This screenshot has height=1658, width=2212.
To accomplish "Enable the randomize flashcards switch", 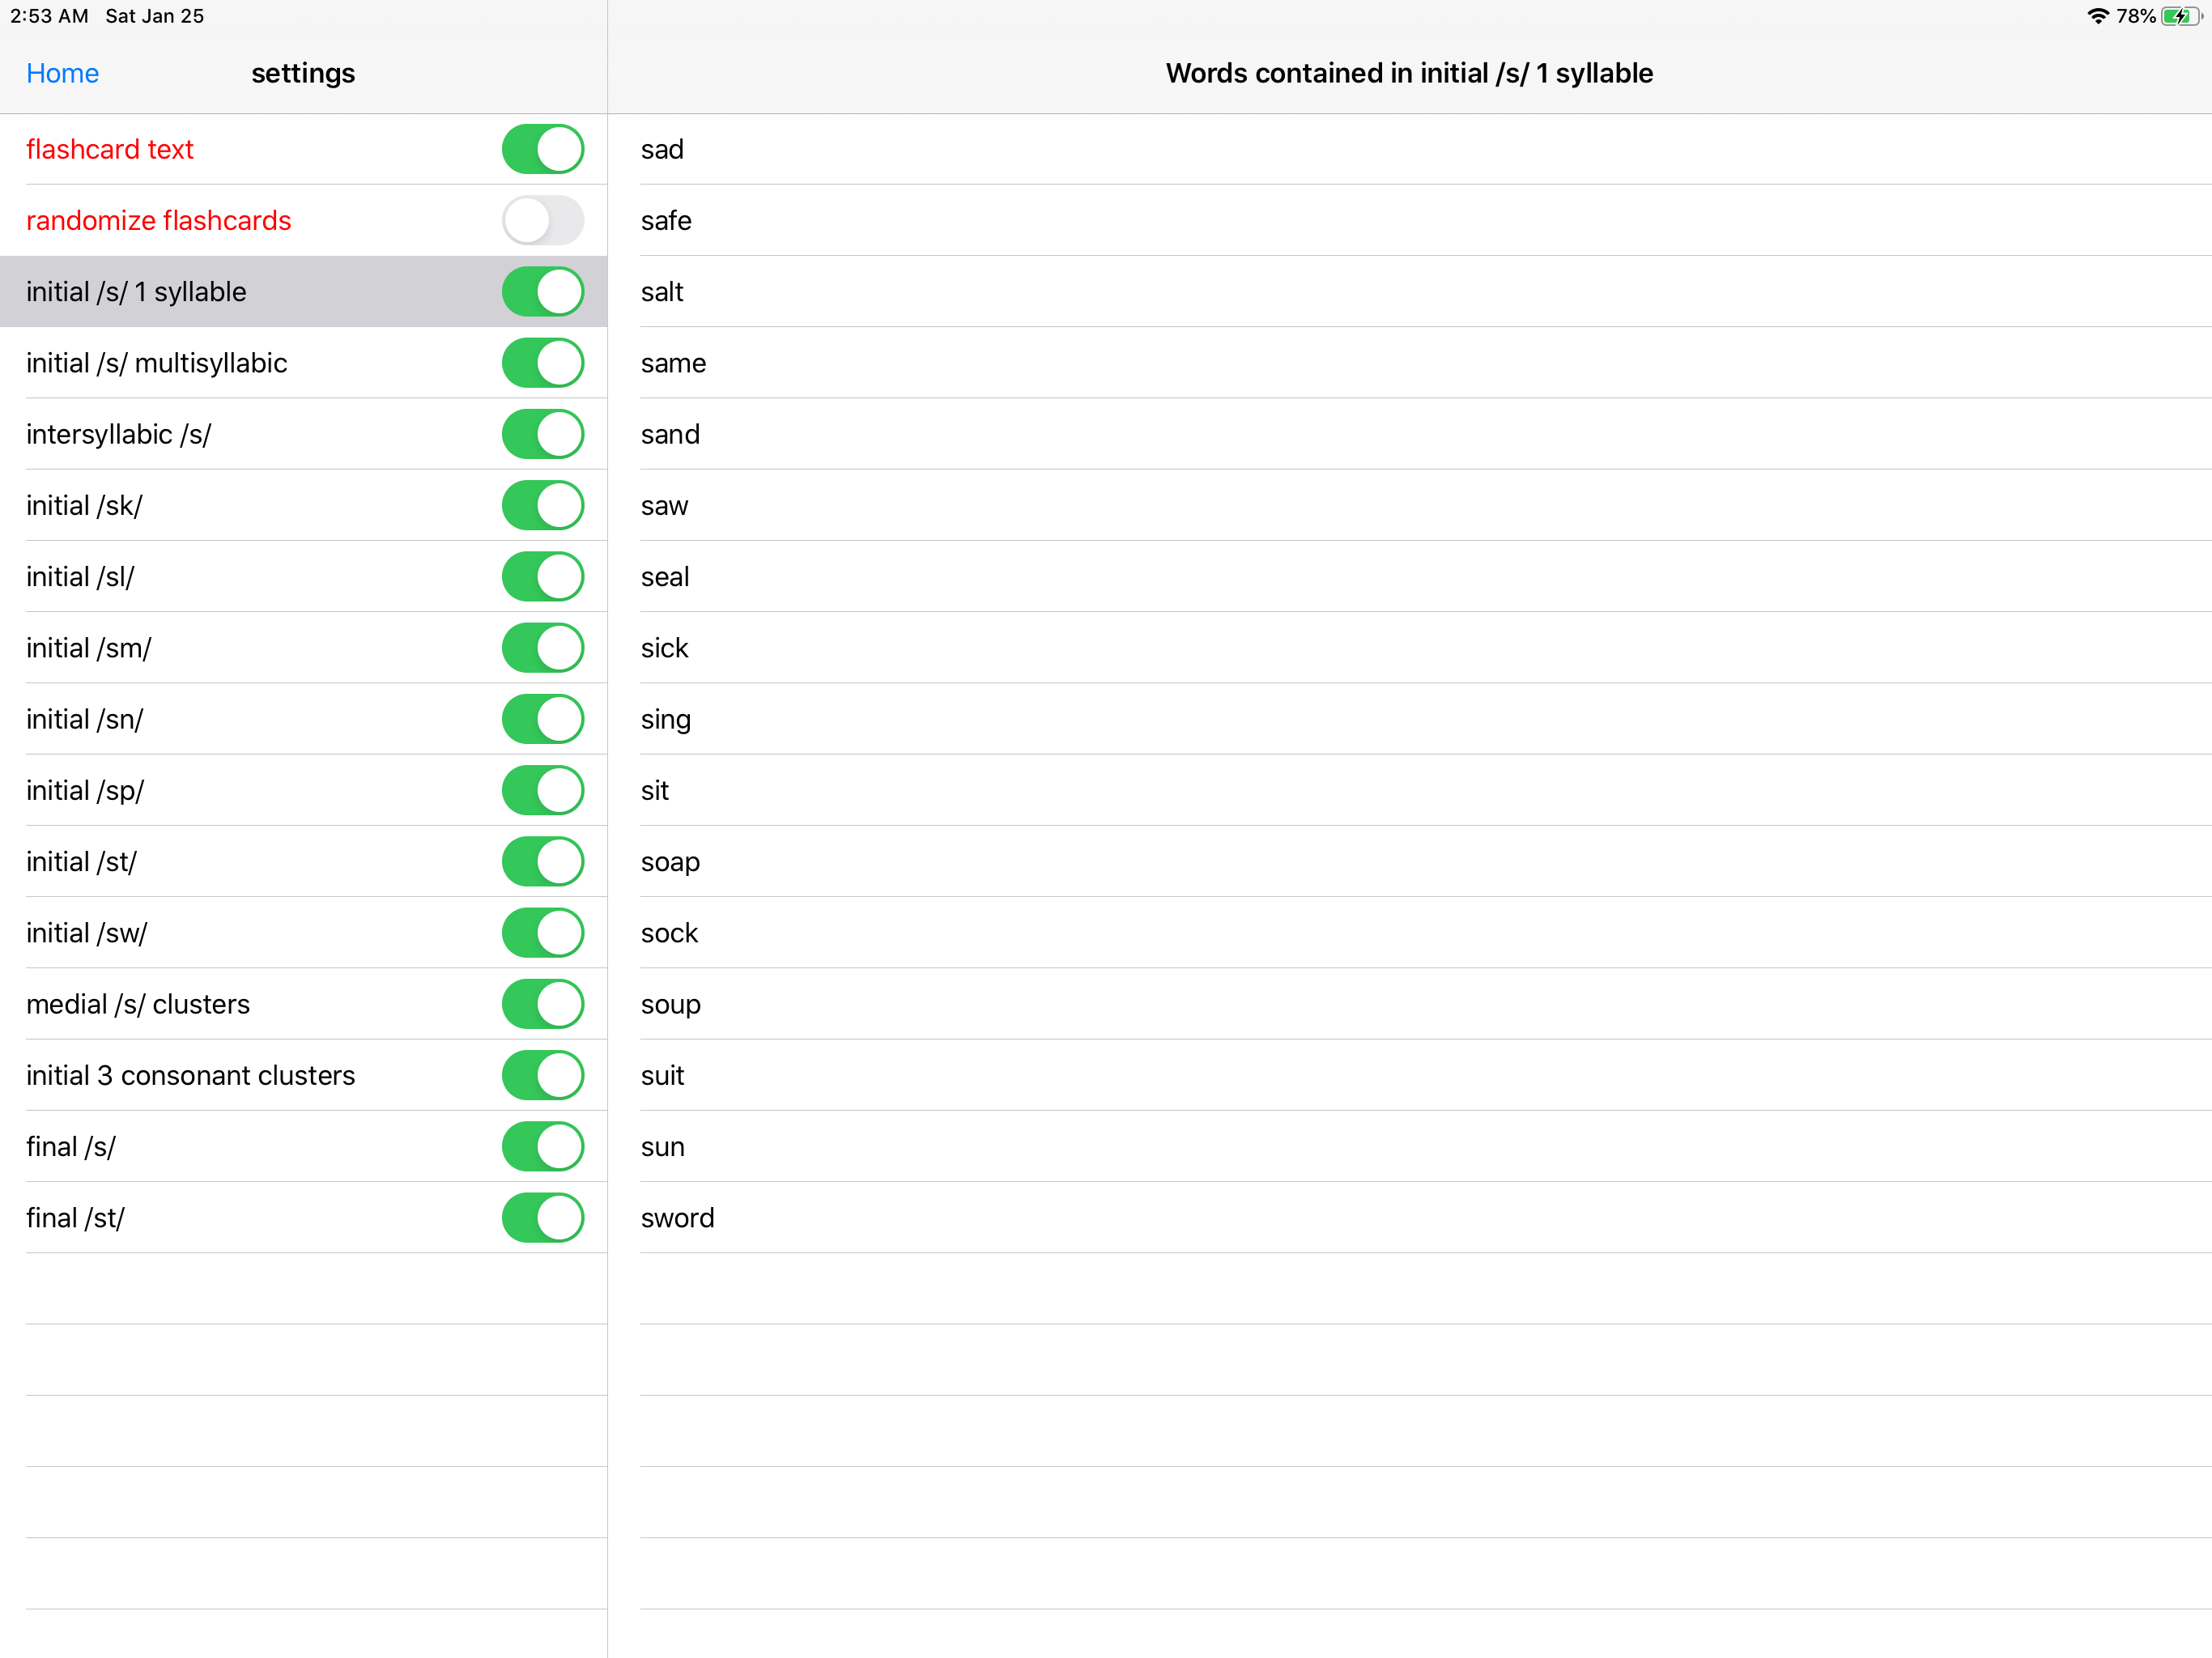I will (x=542, y=220).
